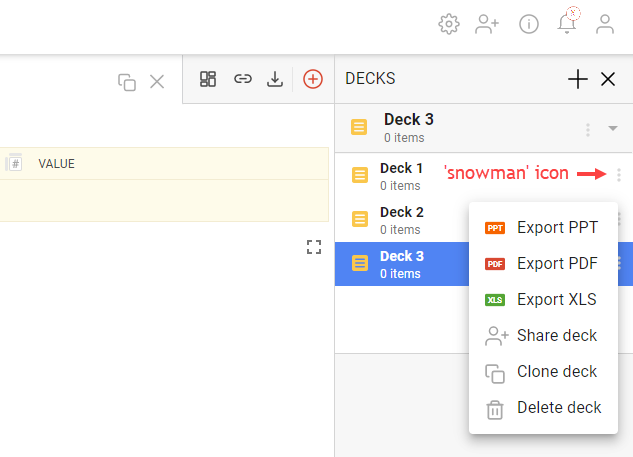Expand the Deck 3 header dropdown arrow
633x457 pixels.
tap(613, 129)
